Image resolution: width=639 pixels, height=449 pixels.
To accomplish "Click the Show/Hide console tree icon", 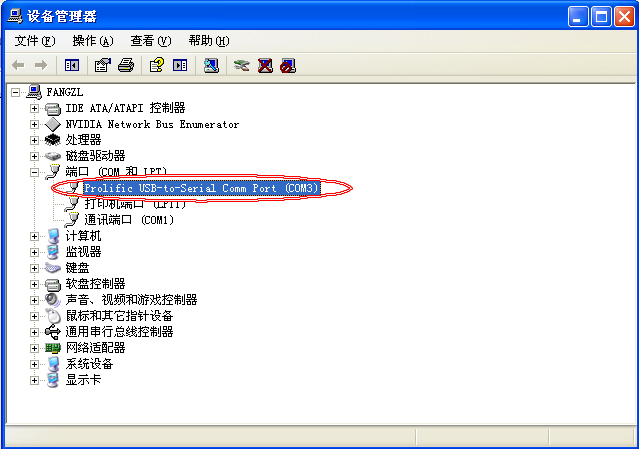I will pyautogui.click(x=72, y=65).
